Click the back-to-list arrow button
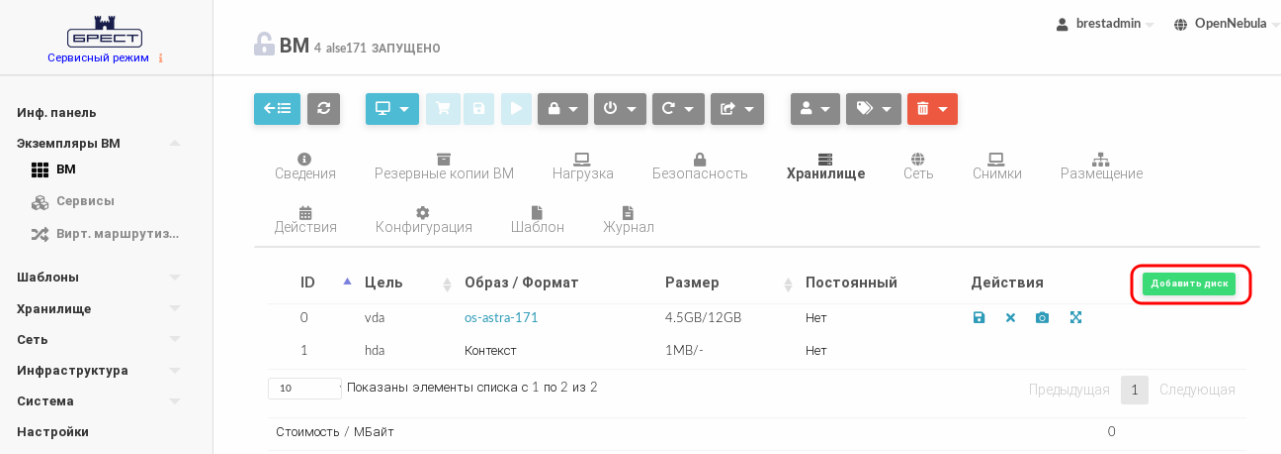 (x=277, y=109)
